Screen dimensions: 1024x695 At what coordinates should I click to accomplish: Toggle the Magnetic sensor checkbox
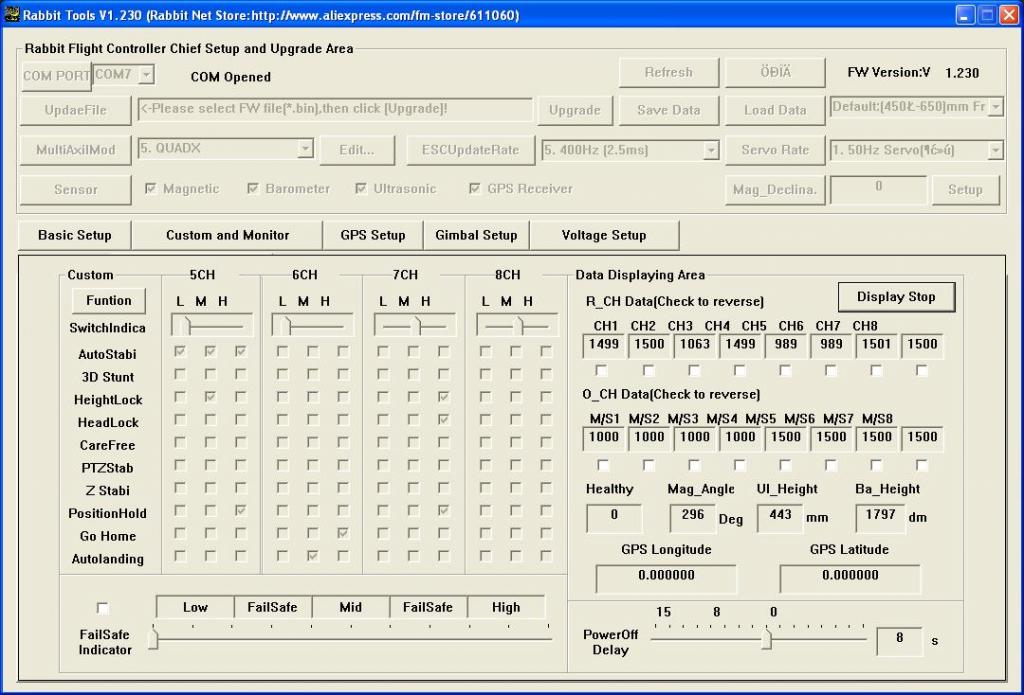coord(151,188)
